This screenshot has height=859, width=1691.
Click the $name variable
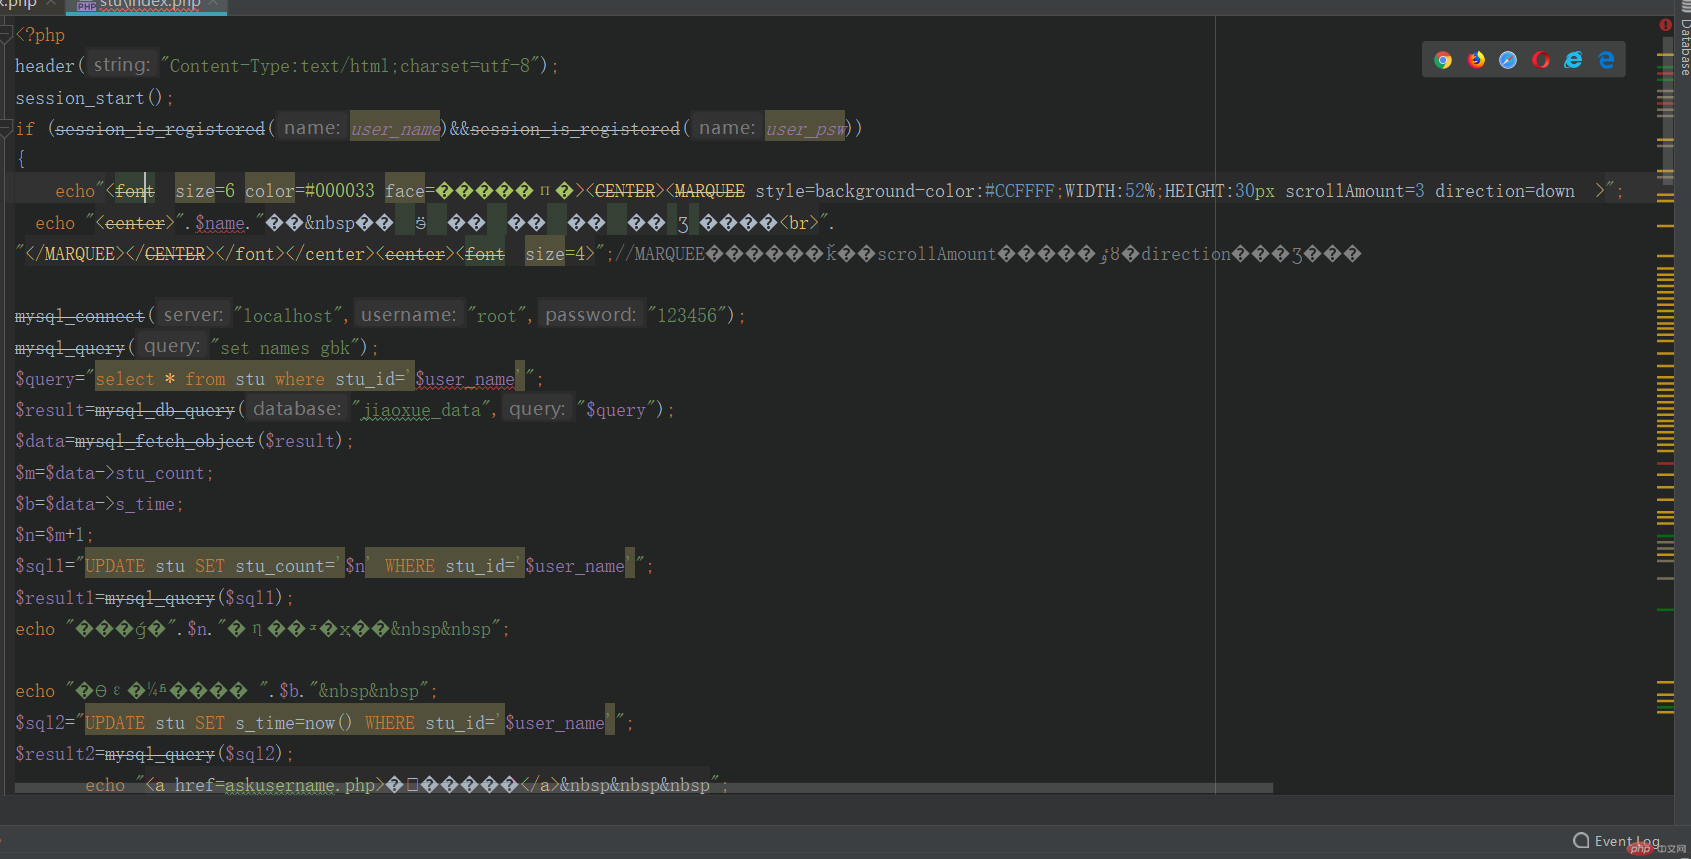(220, 223)
